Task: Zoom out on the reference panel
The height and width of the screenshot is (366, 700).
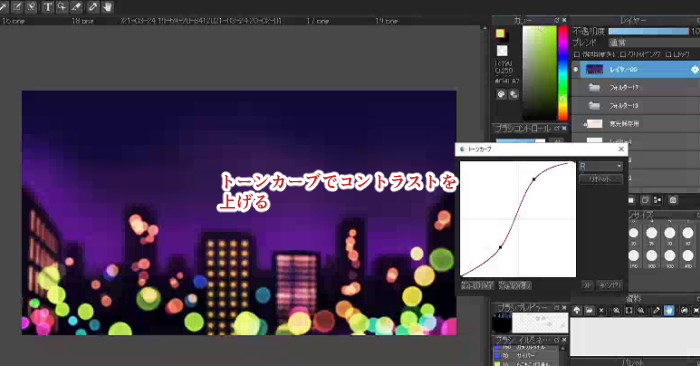Action: click(x=641, y=310)
